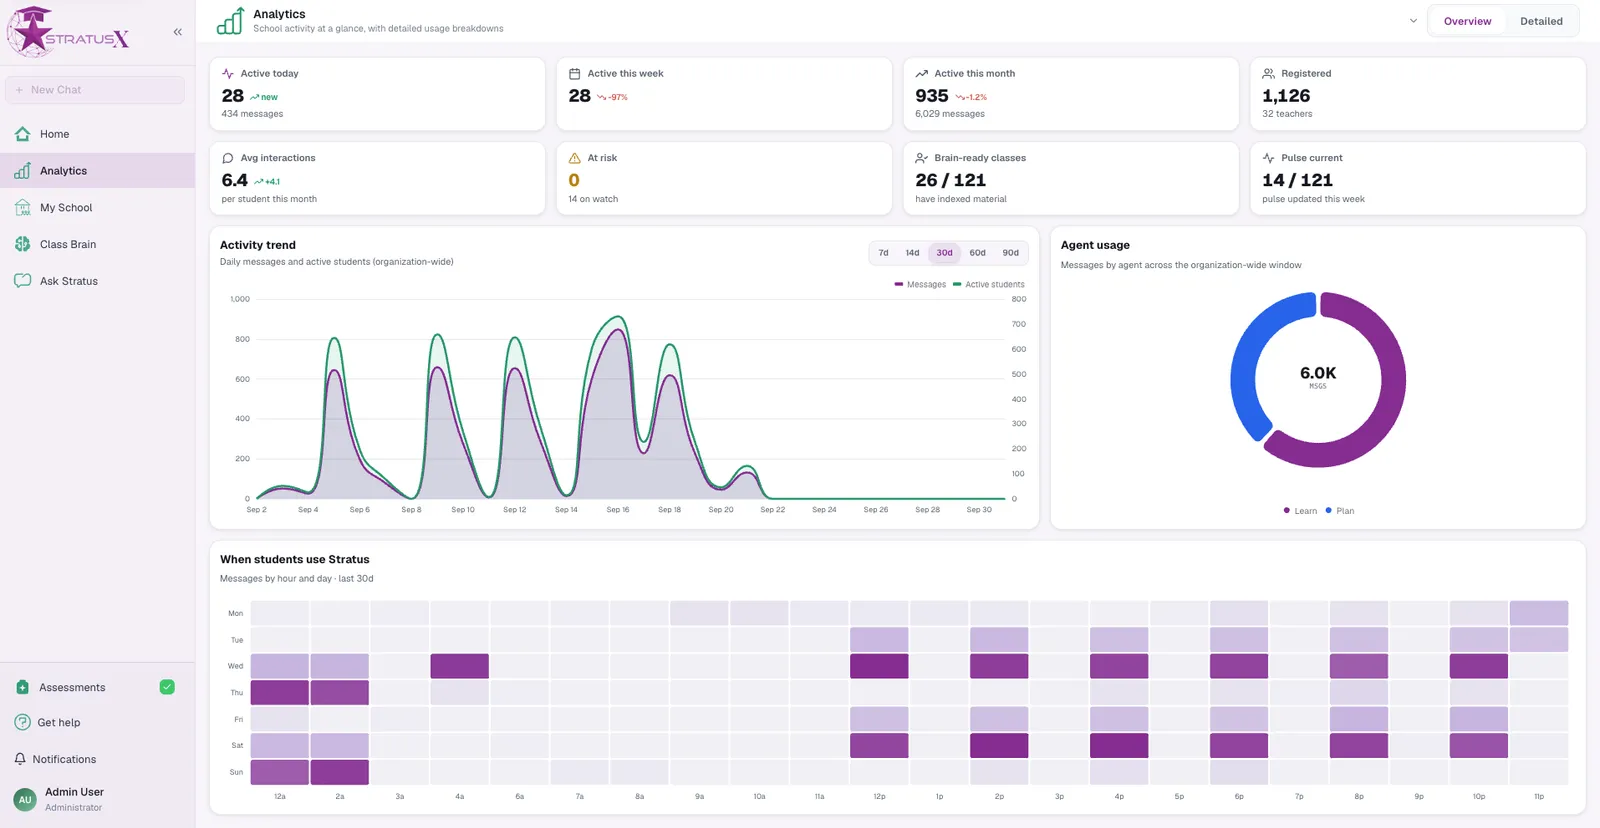Open the Ask Stratus chat icon

[22, 281]
